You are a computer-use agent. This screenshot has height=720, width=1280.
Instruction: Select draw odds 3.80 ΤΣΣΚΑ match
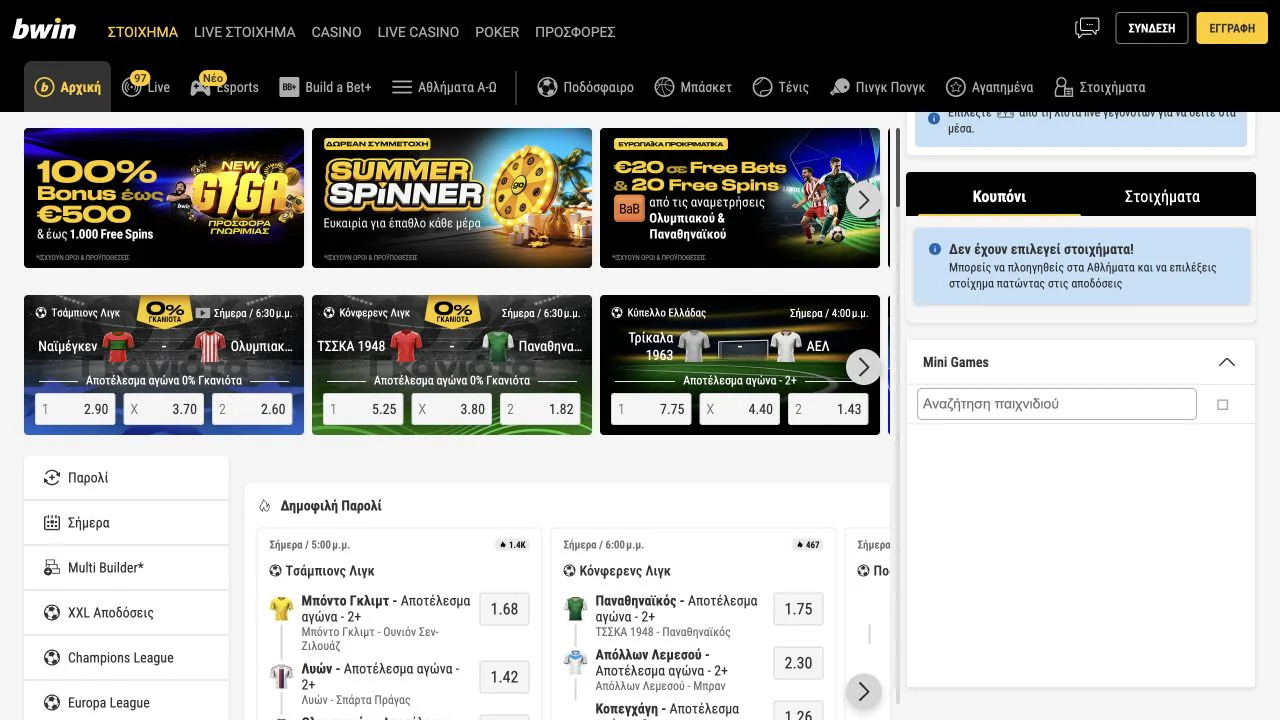(452, 409)
